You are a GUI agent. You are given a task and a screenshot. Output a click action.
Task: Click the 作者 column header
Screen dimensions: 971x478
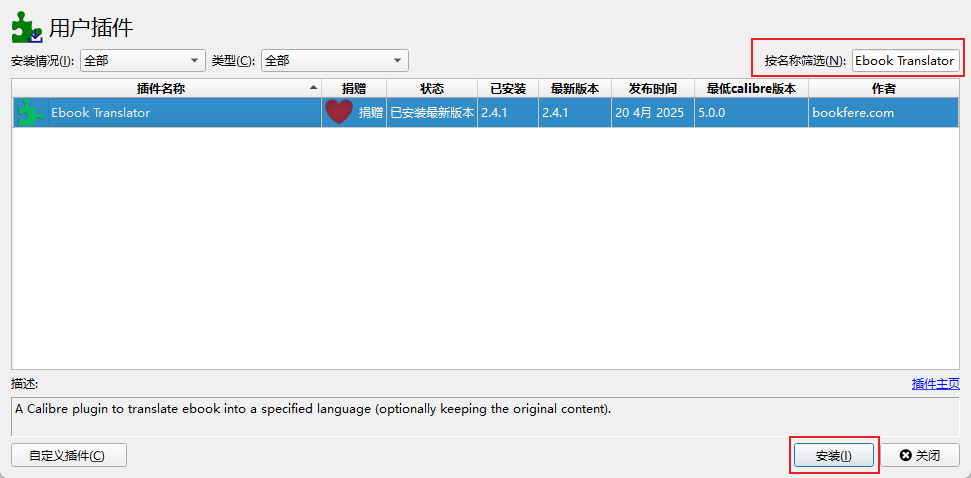[883, 88]
